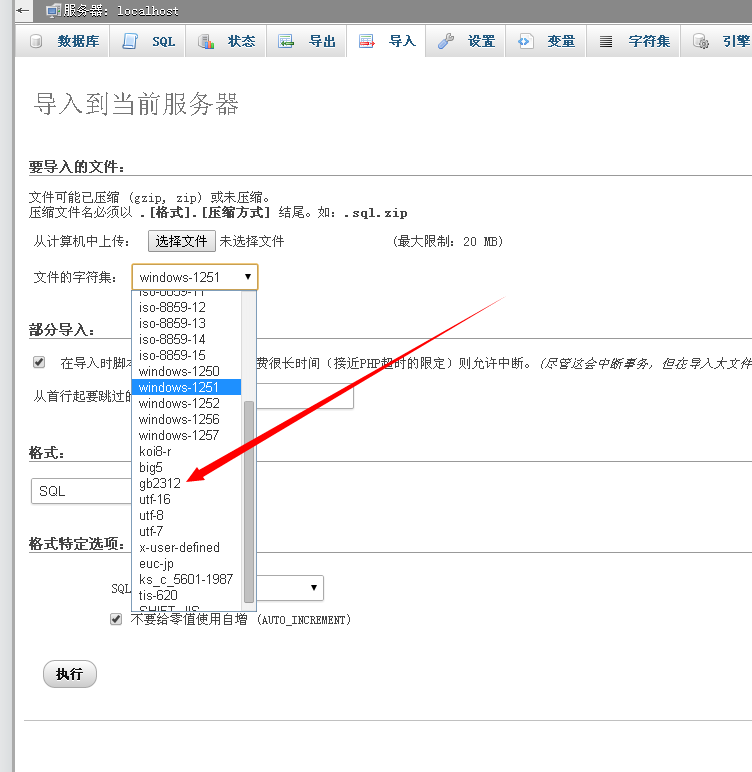Click the export icon
752x772 pixels.
click(286, 42)
